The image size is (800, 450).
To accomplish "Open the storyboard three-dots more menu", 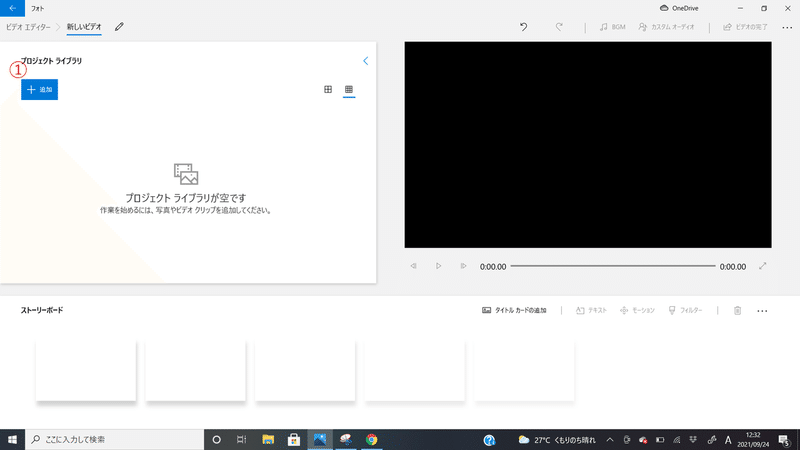I will click(x=762, y=311).
